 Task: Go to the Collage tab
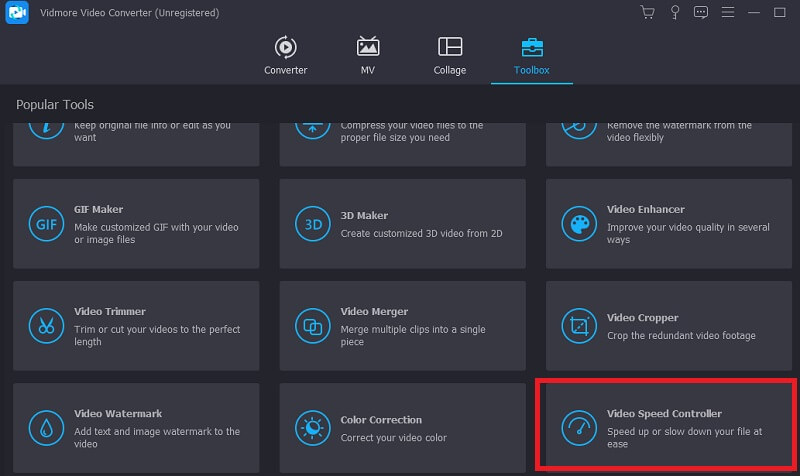450,56
